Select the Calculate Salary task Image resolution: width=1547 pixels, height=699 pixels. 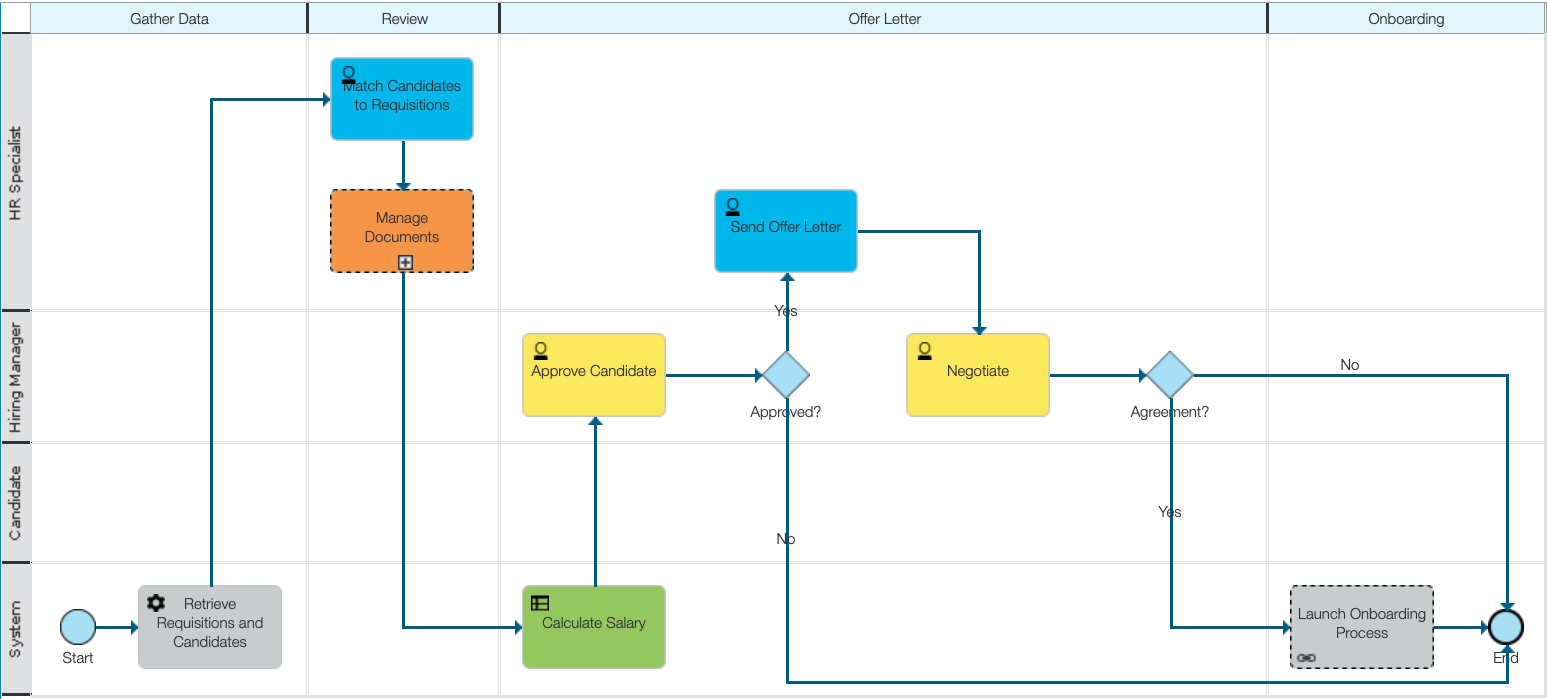(x=594, y=627)
